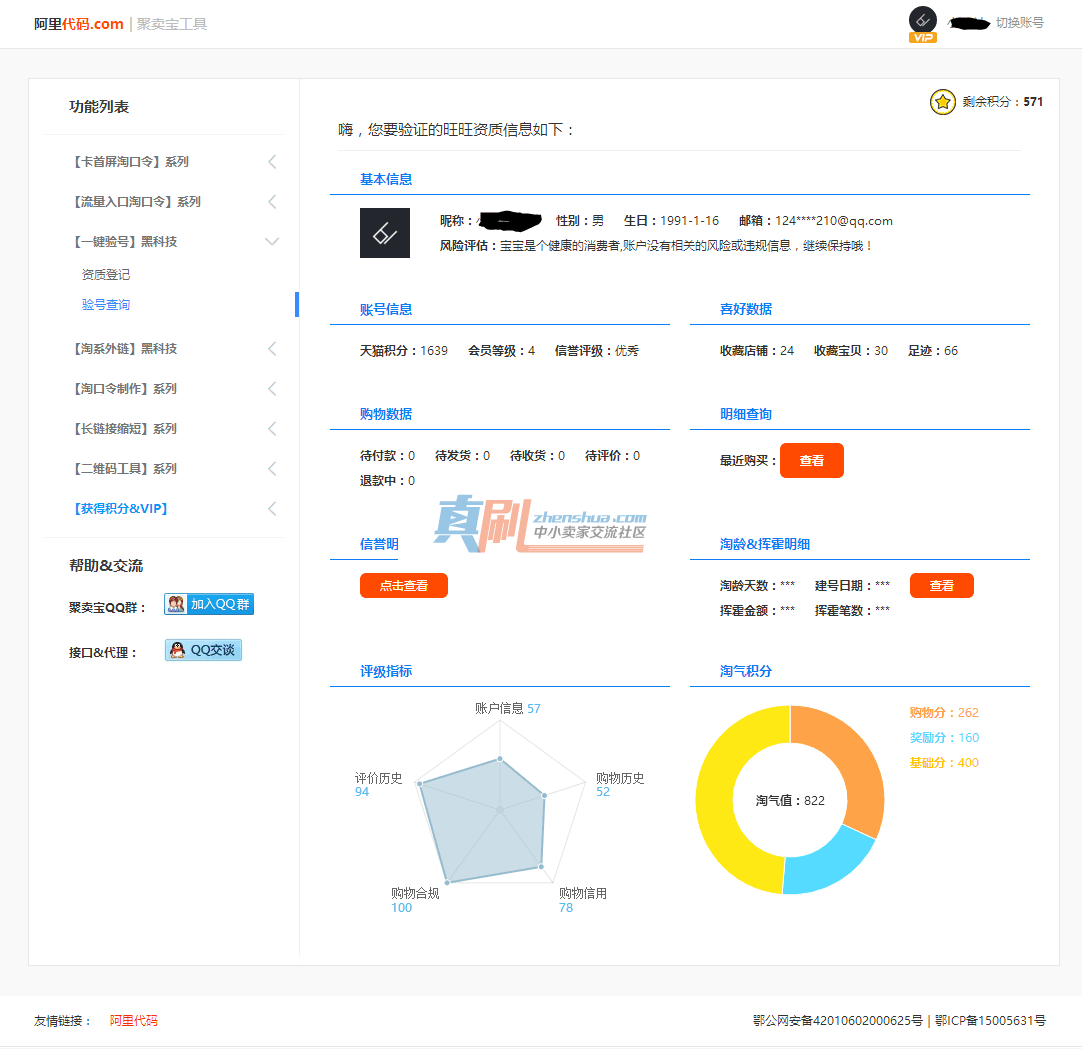Viewport: 1082px width, 1049px height.
Task: Click 加入QQ群 button
Action: pos(209,604)
